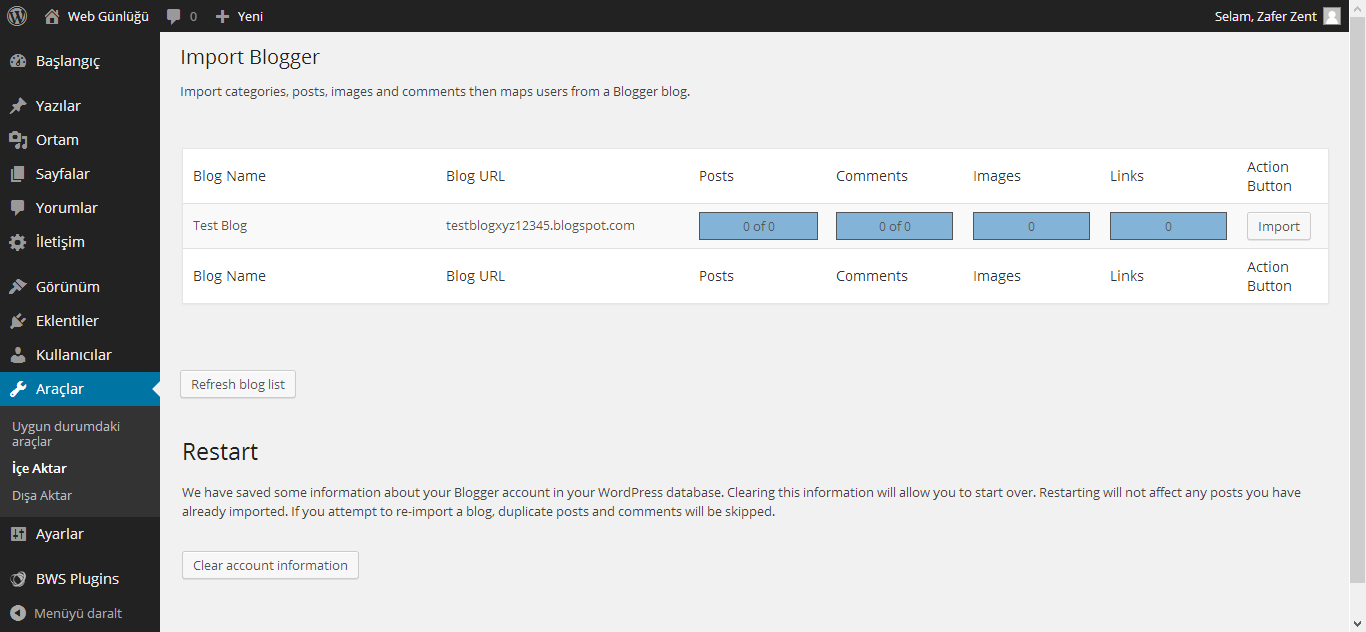Open Yorumlar in the sidebar
Image resolution: width=1366 pixels, height=632 pixels.
click(80, 208)
